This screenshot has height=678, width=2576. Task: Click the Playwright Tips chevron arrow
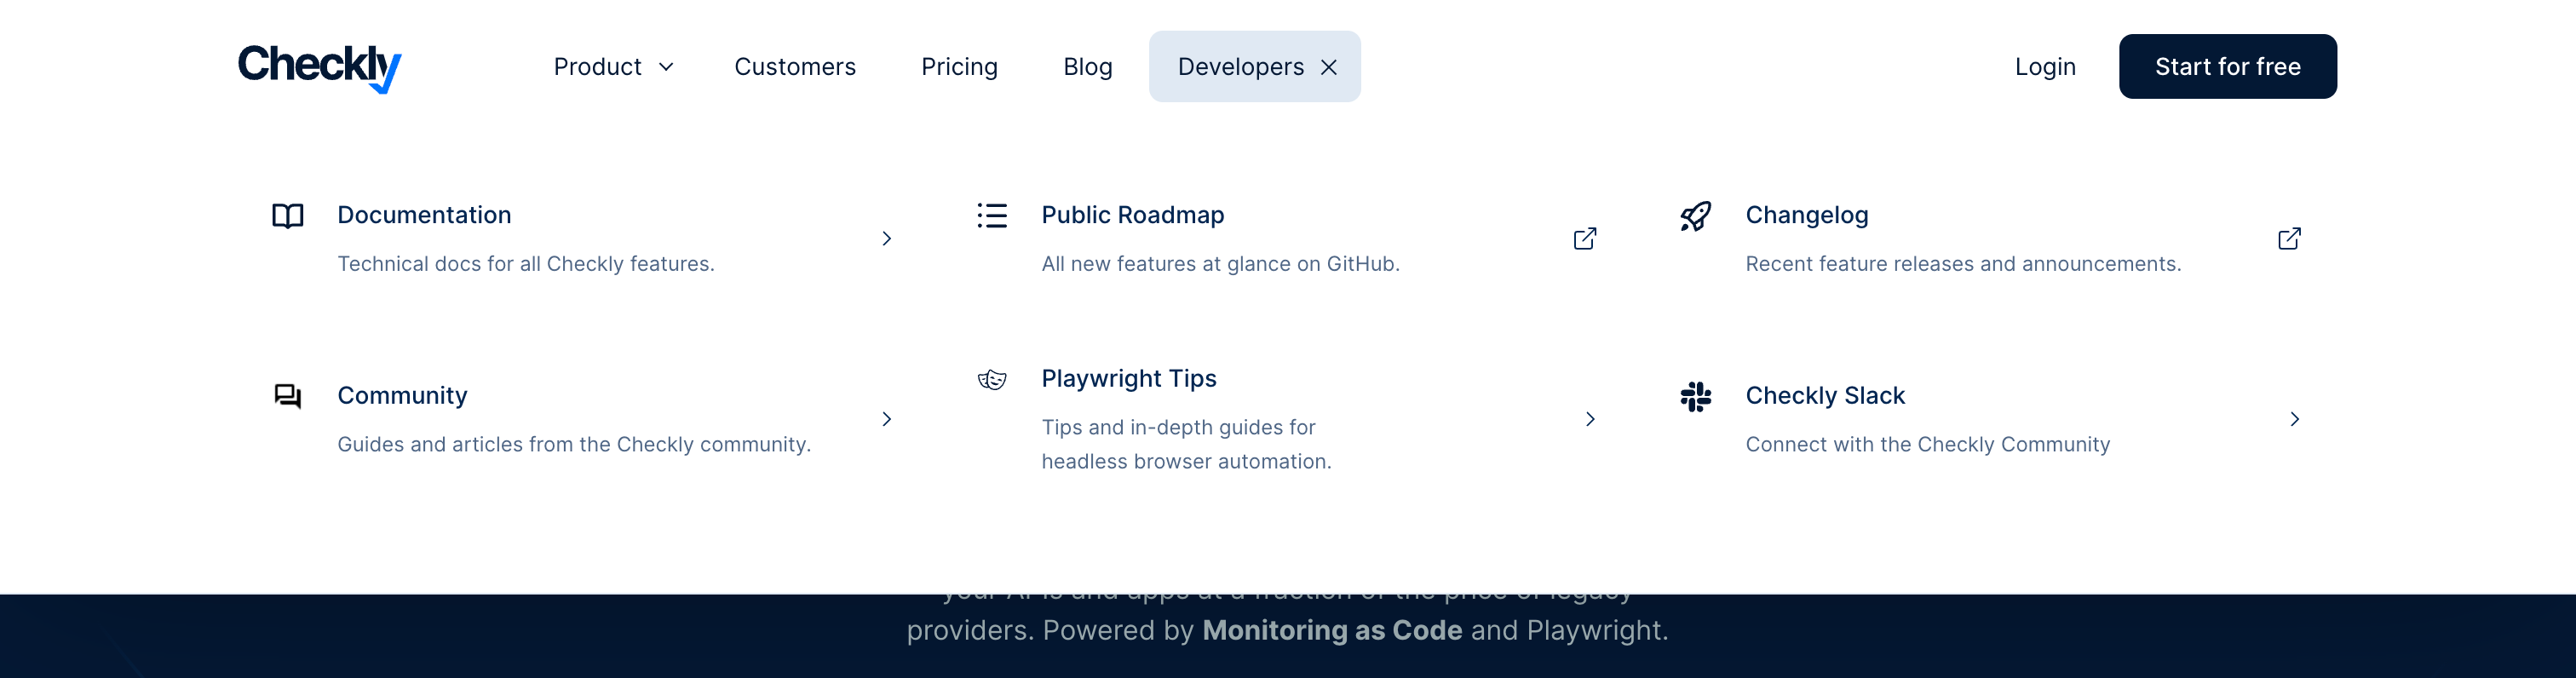pos(1590,419)
